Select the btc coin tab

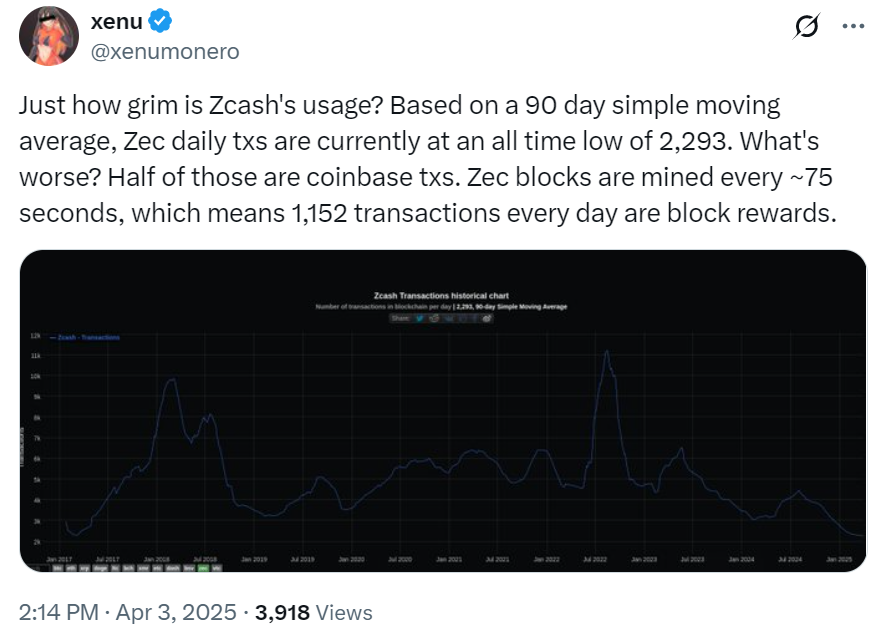[57, 568]
